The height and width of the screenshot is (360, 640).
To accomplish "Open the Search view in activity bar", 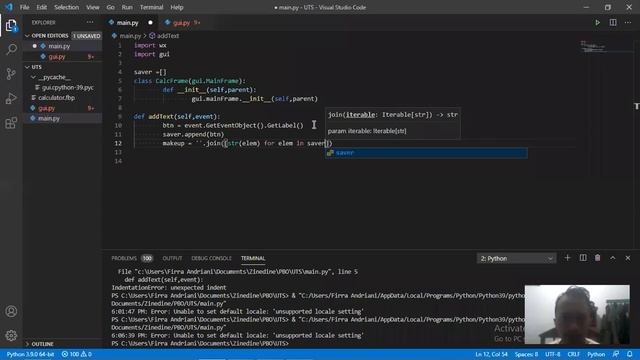I will tap(11, 50).
